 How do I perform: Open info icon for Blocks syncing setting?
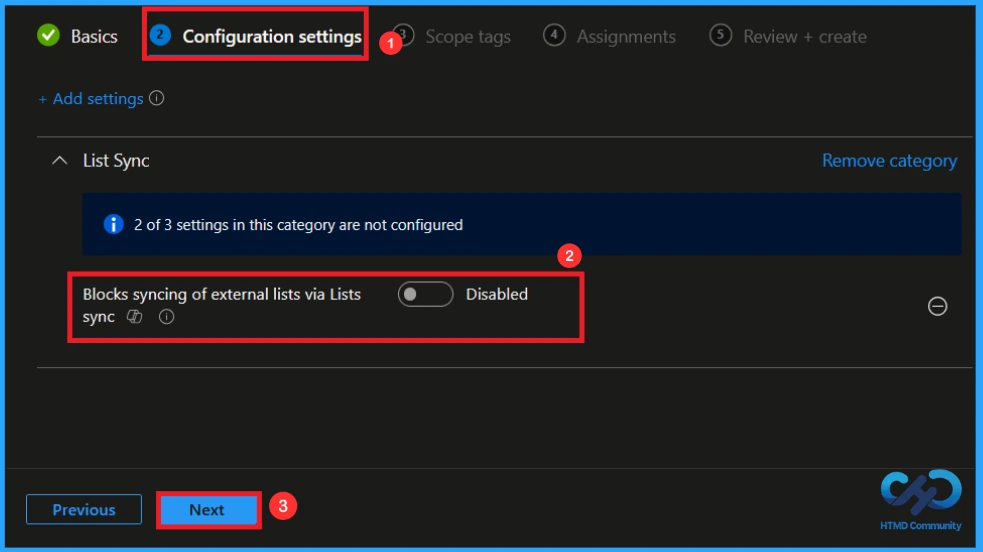tap(166, 316)
